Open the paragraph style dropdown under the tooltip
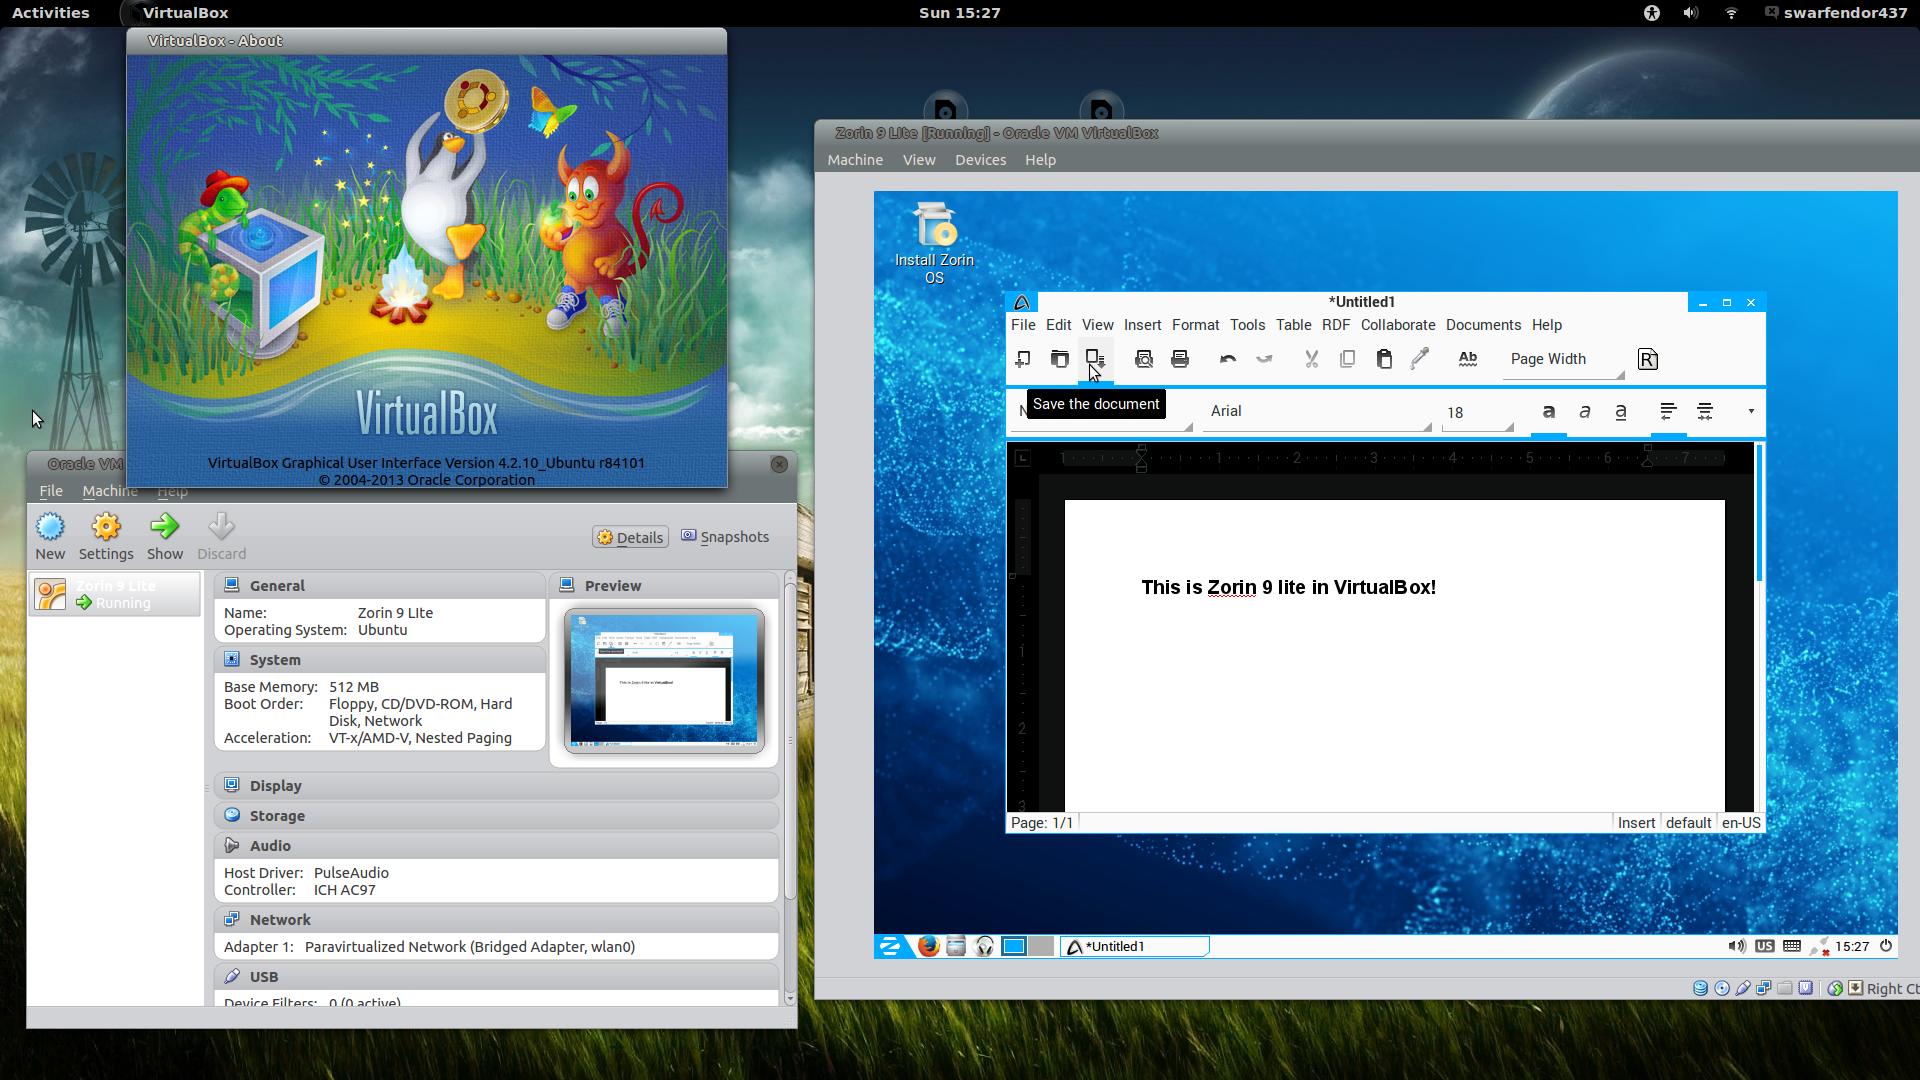This screenshot has width=1920, height=1080. (x=1102, y=412)
